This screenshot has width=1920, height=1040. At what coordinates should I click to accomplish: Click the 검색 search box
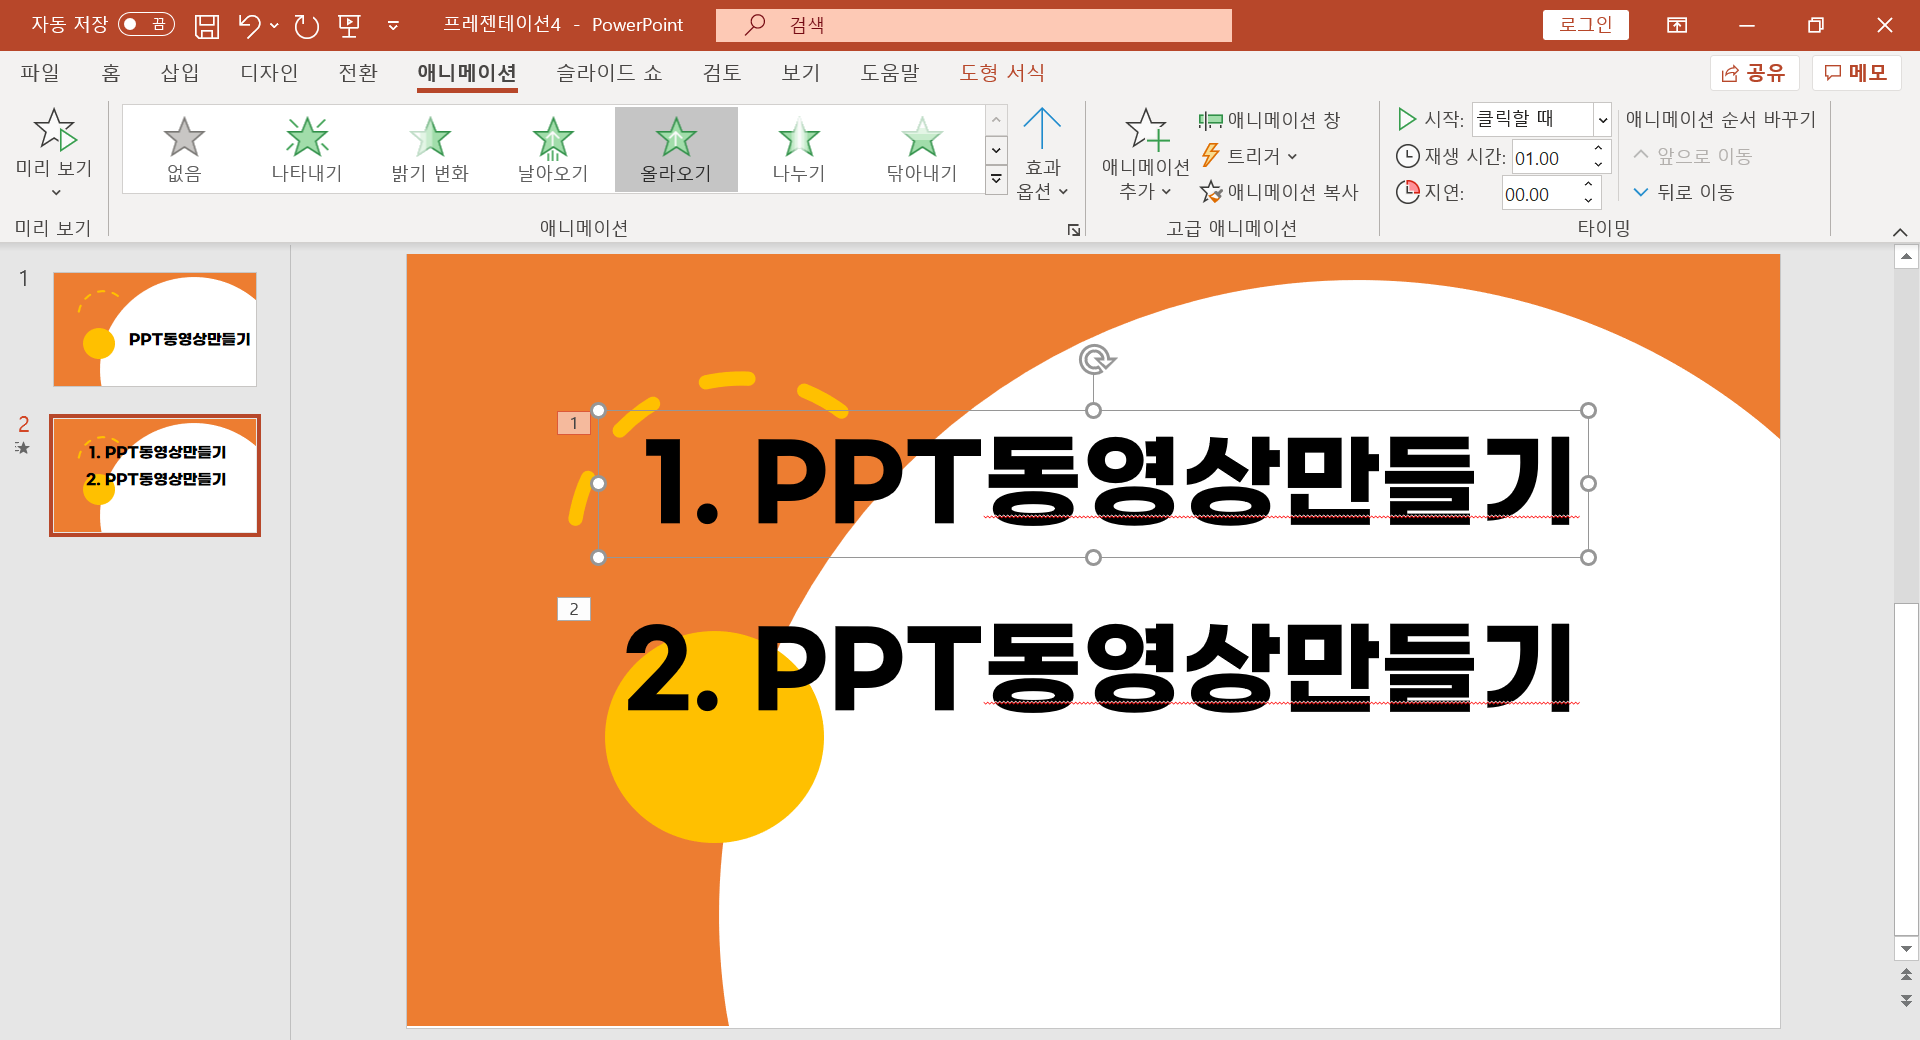[974, 25]
